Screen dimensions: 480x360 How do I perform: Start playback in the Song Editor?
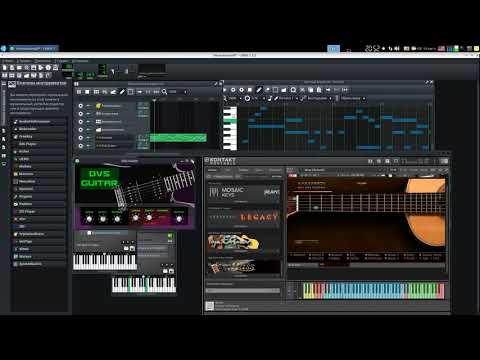79,92
